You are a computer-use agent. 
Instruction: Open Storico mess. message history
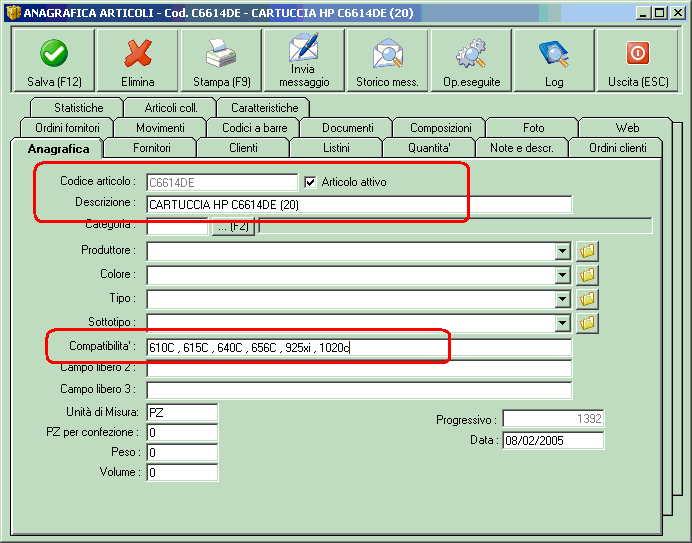(x=387, y=60)
